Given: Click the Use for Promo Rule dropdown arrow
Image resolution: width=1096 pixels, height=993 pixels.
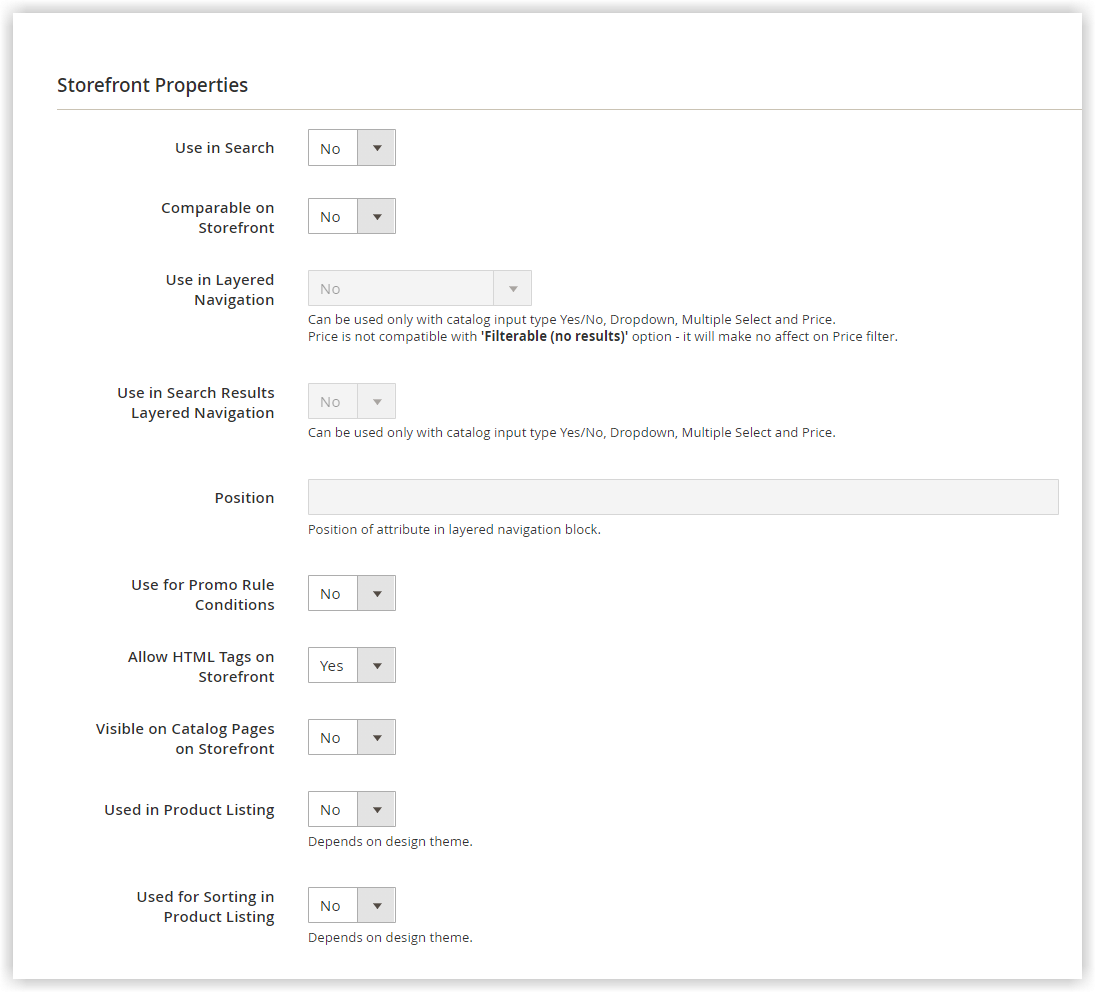Looking at the screenshot, I should point(376,593).
